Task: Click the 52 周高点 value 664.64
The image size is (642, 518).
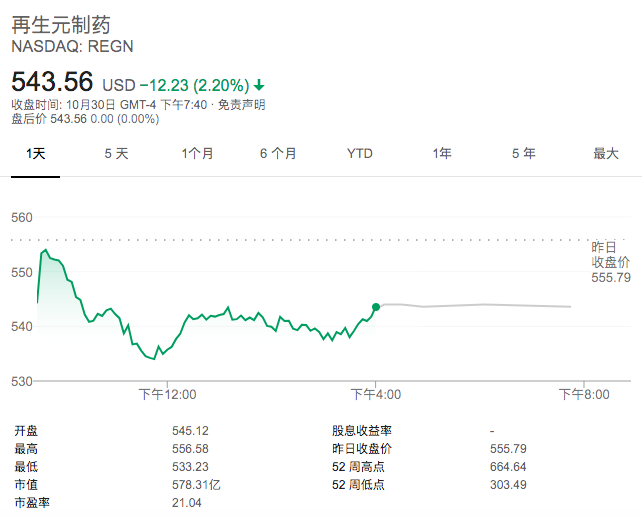Action: pos(508,467)
